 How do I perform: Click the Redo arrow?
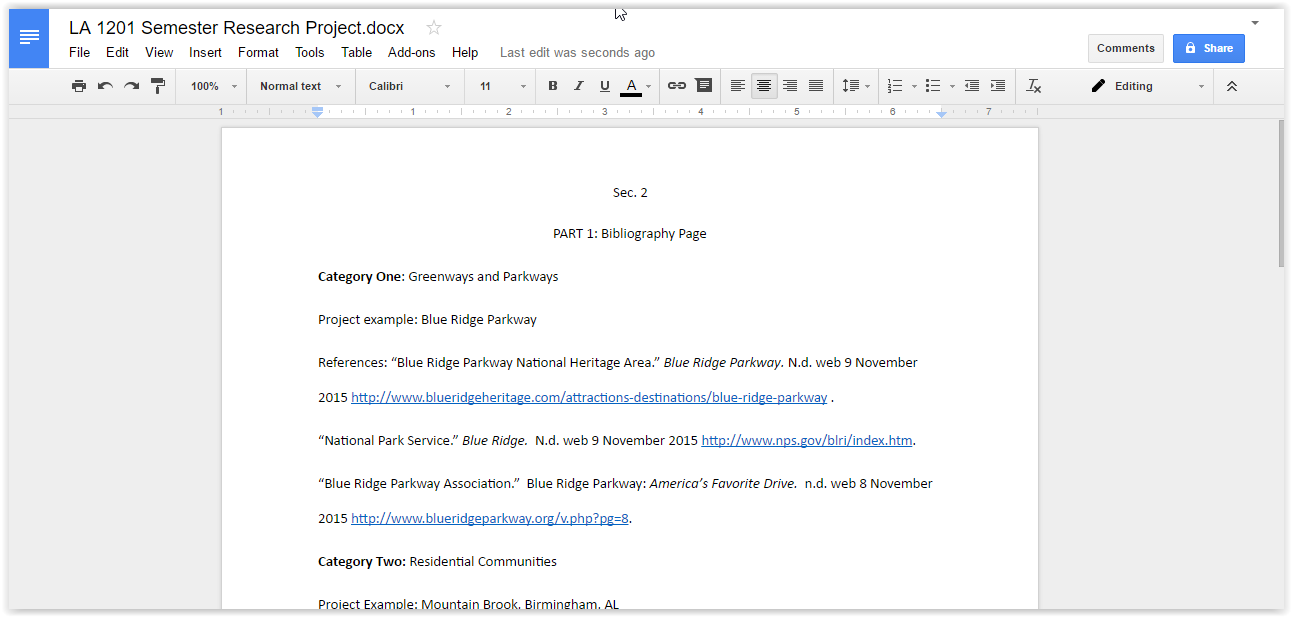[x=131, y=86]
